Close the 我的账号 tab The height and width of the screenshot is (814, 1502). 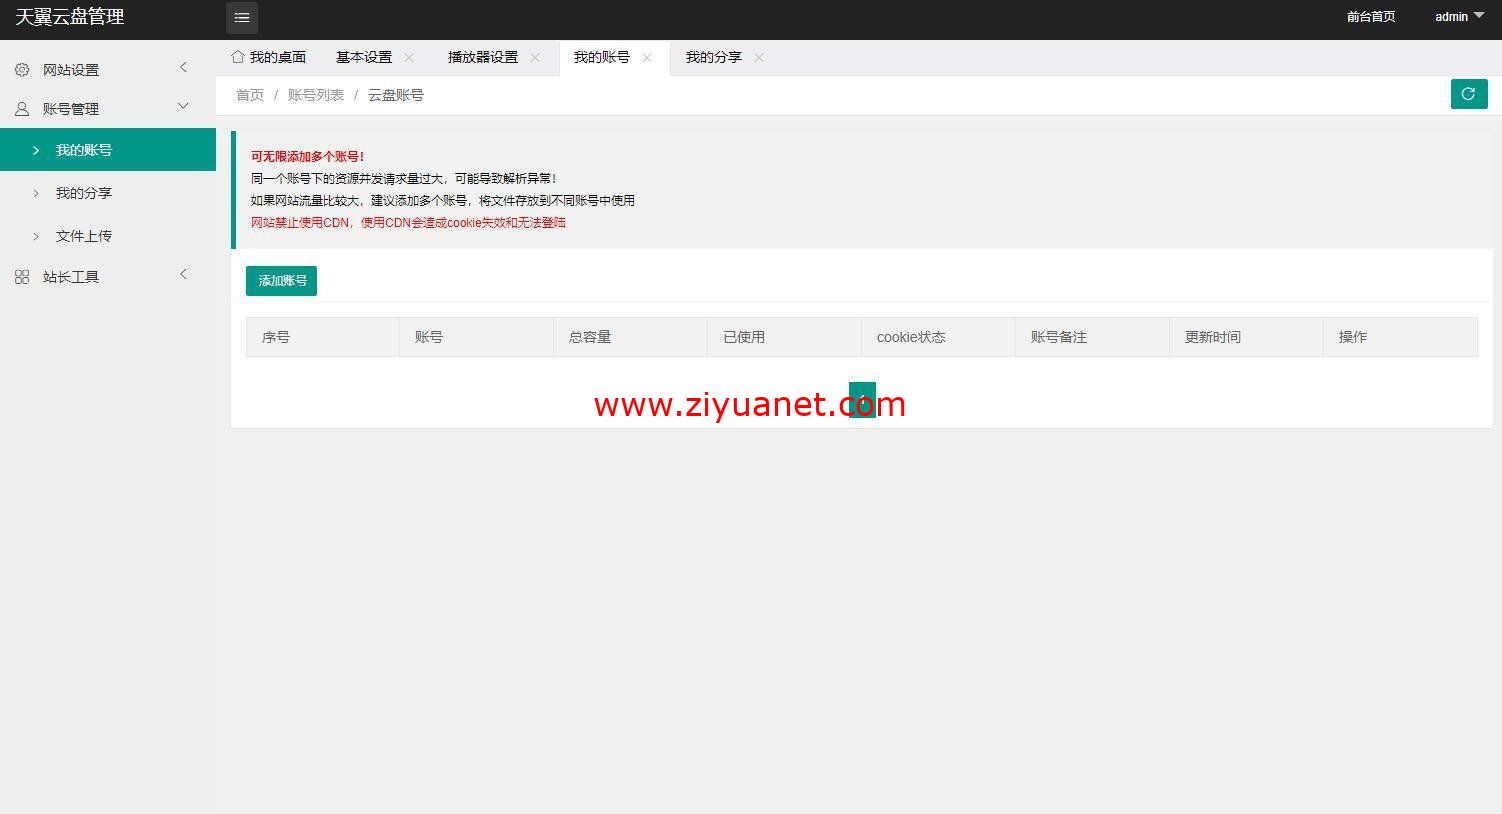point(647,58)
